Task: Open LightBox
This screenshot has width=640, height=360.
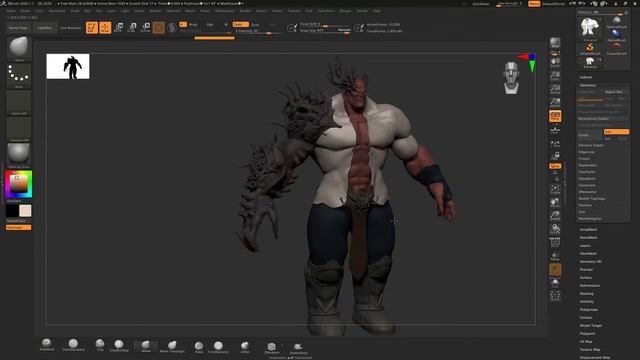Action: [x=44, y=28]
